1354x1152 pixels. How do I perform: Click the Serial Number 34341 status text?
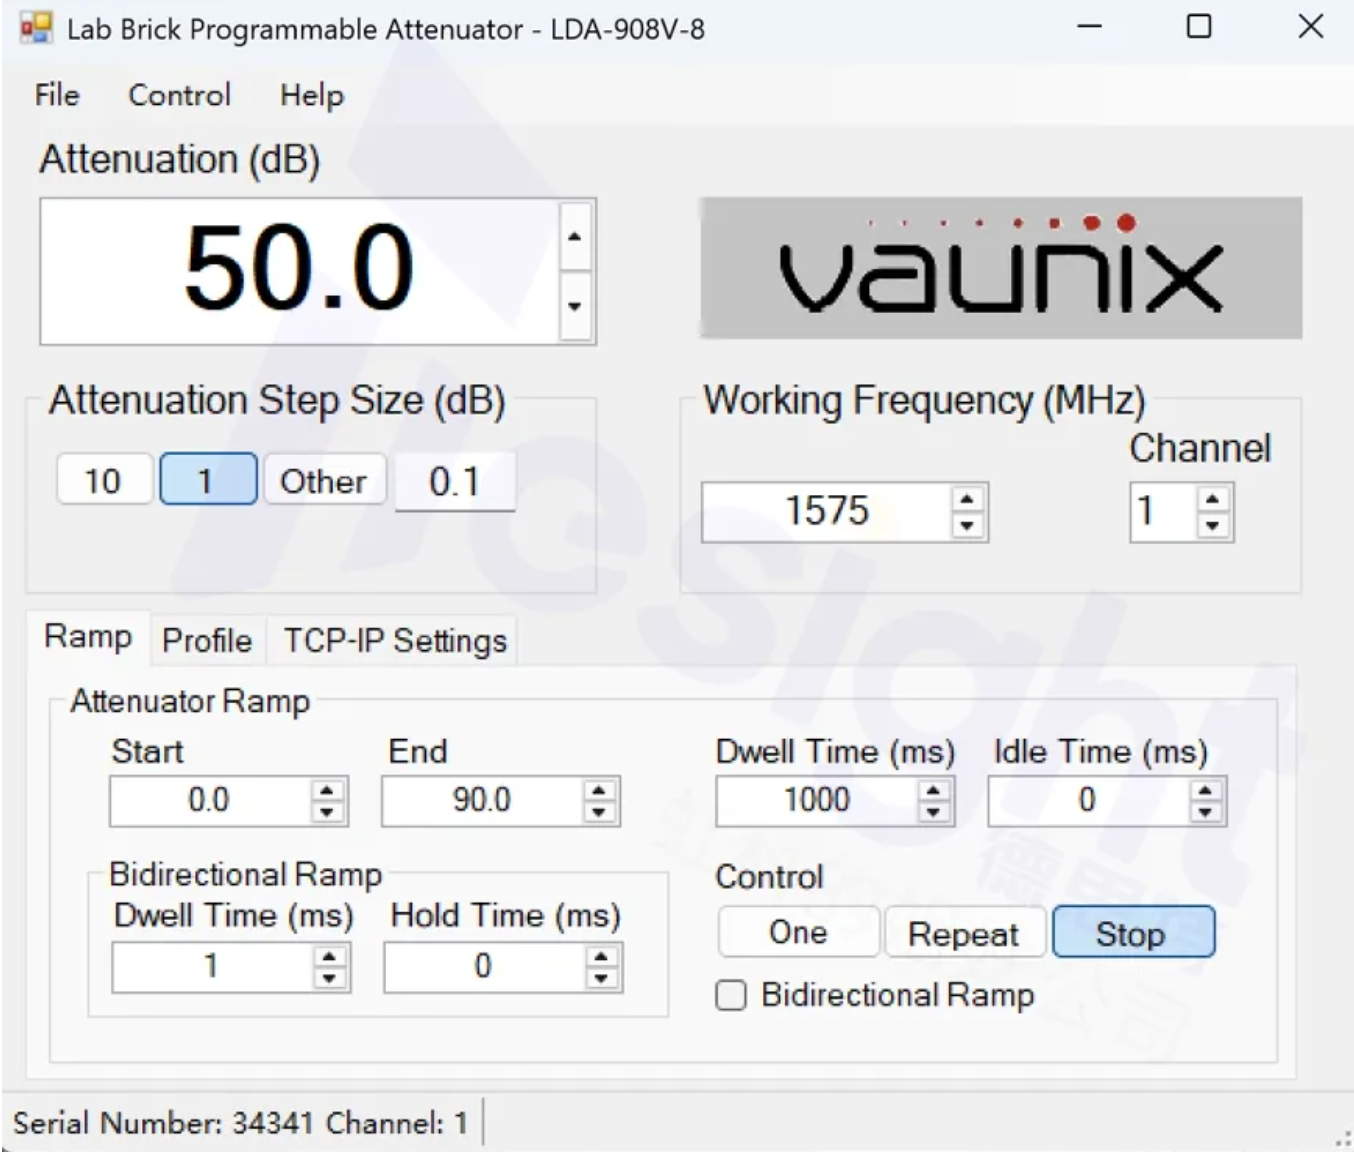point(240,1123)
